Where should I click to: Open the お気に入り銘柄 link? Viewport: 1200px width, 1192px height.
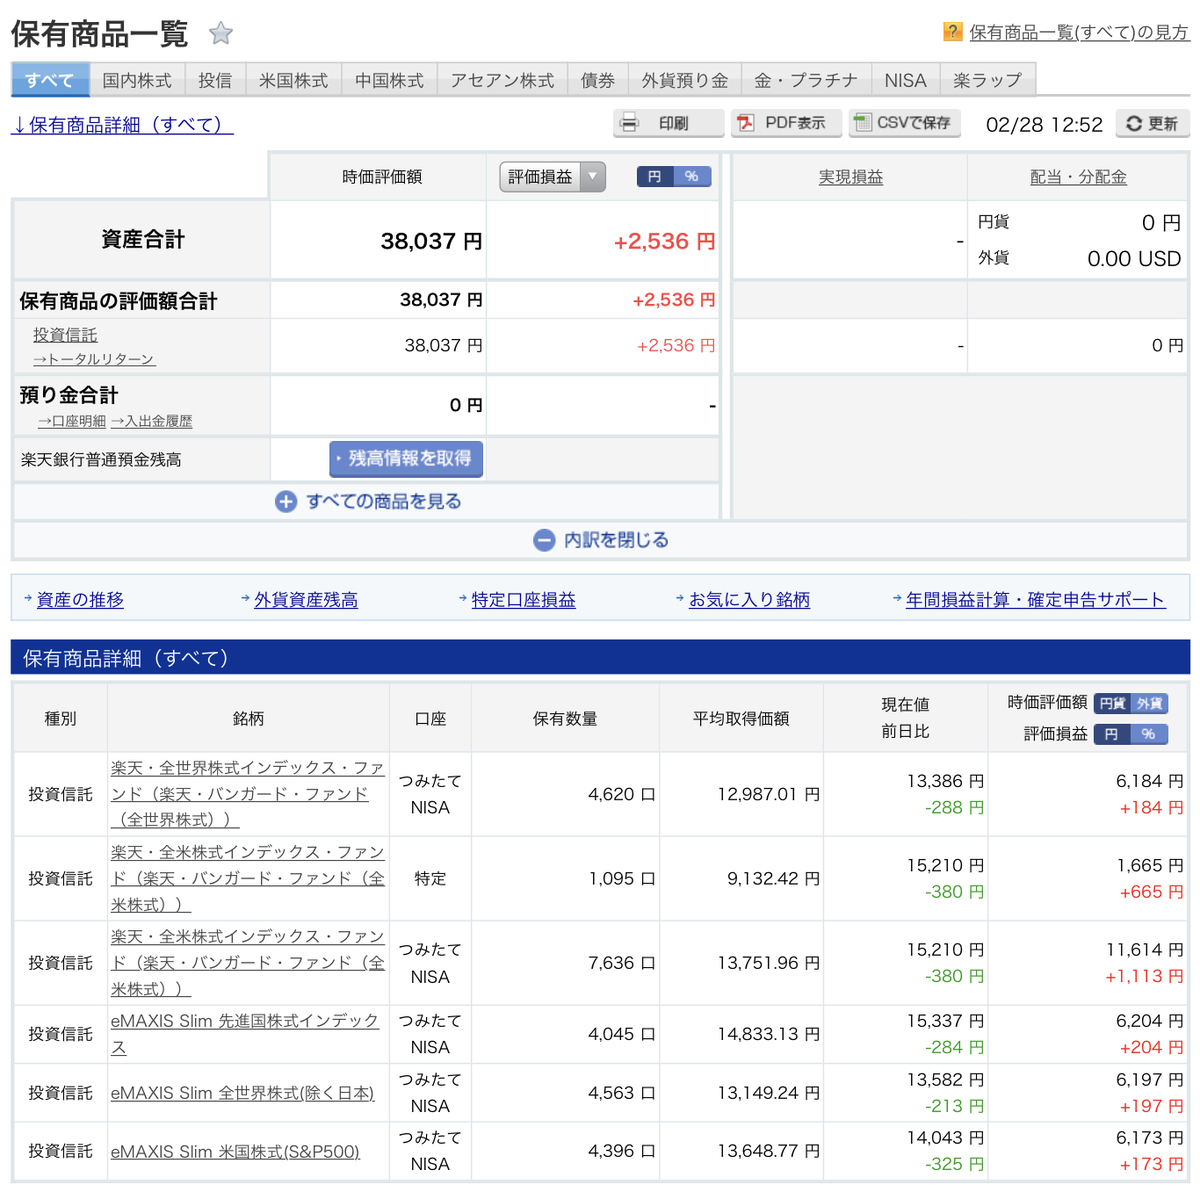[x=749, y=600]
